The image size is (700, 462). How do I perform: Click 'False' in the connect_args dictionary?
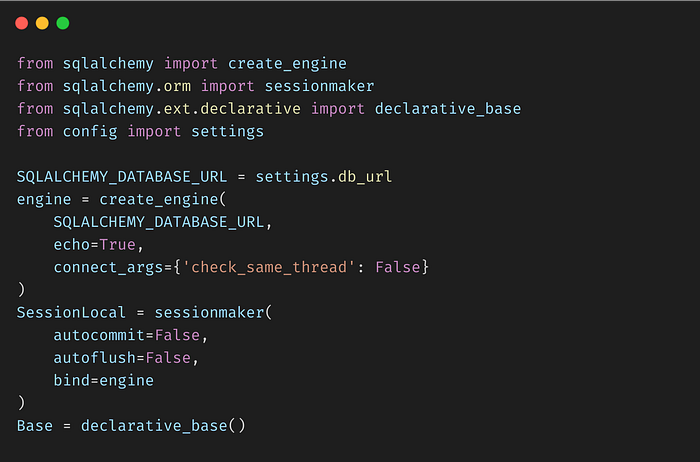(398, 267)
